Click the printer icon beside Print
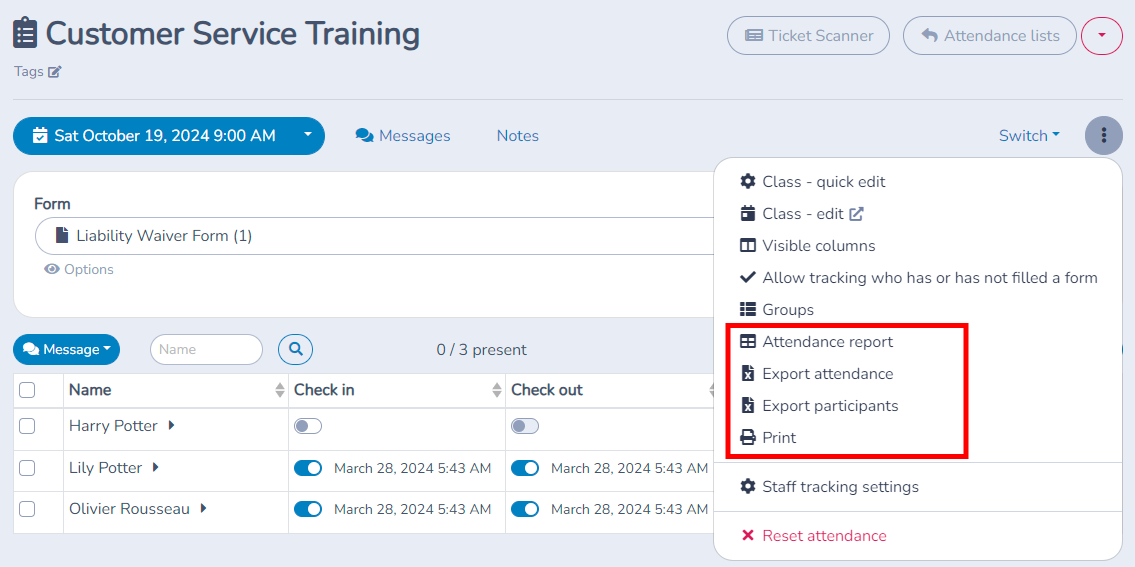 point(748,437)
